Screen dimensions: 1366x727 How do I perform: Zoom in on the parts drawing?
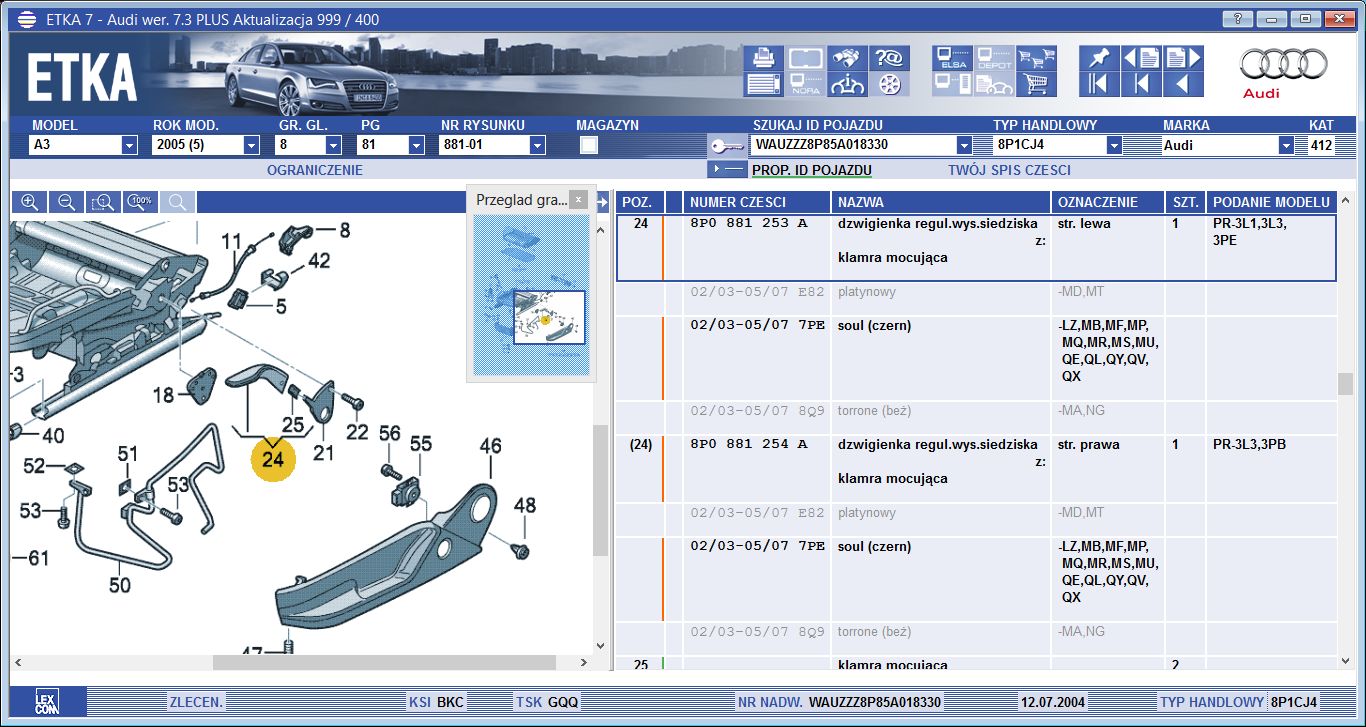click(30, 202)
